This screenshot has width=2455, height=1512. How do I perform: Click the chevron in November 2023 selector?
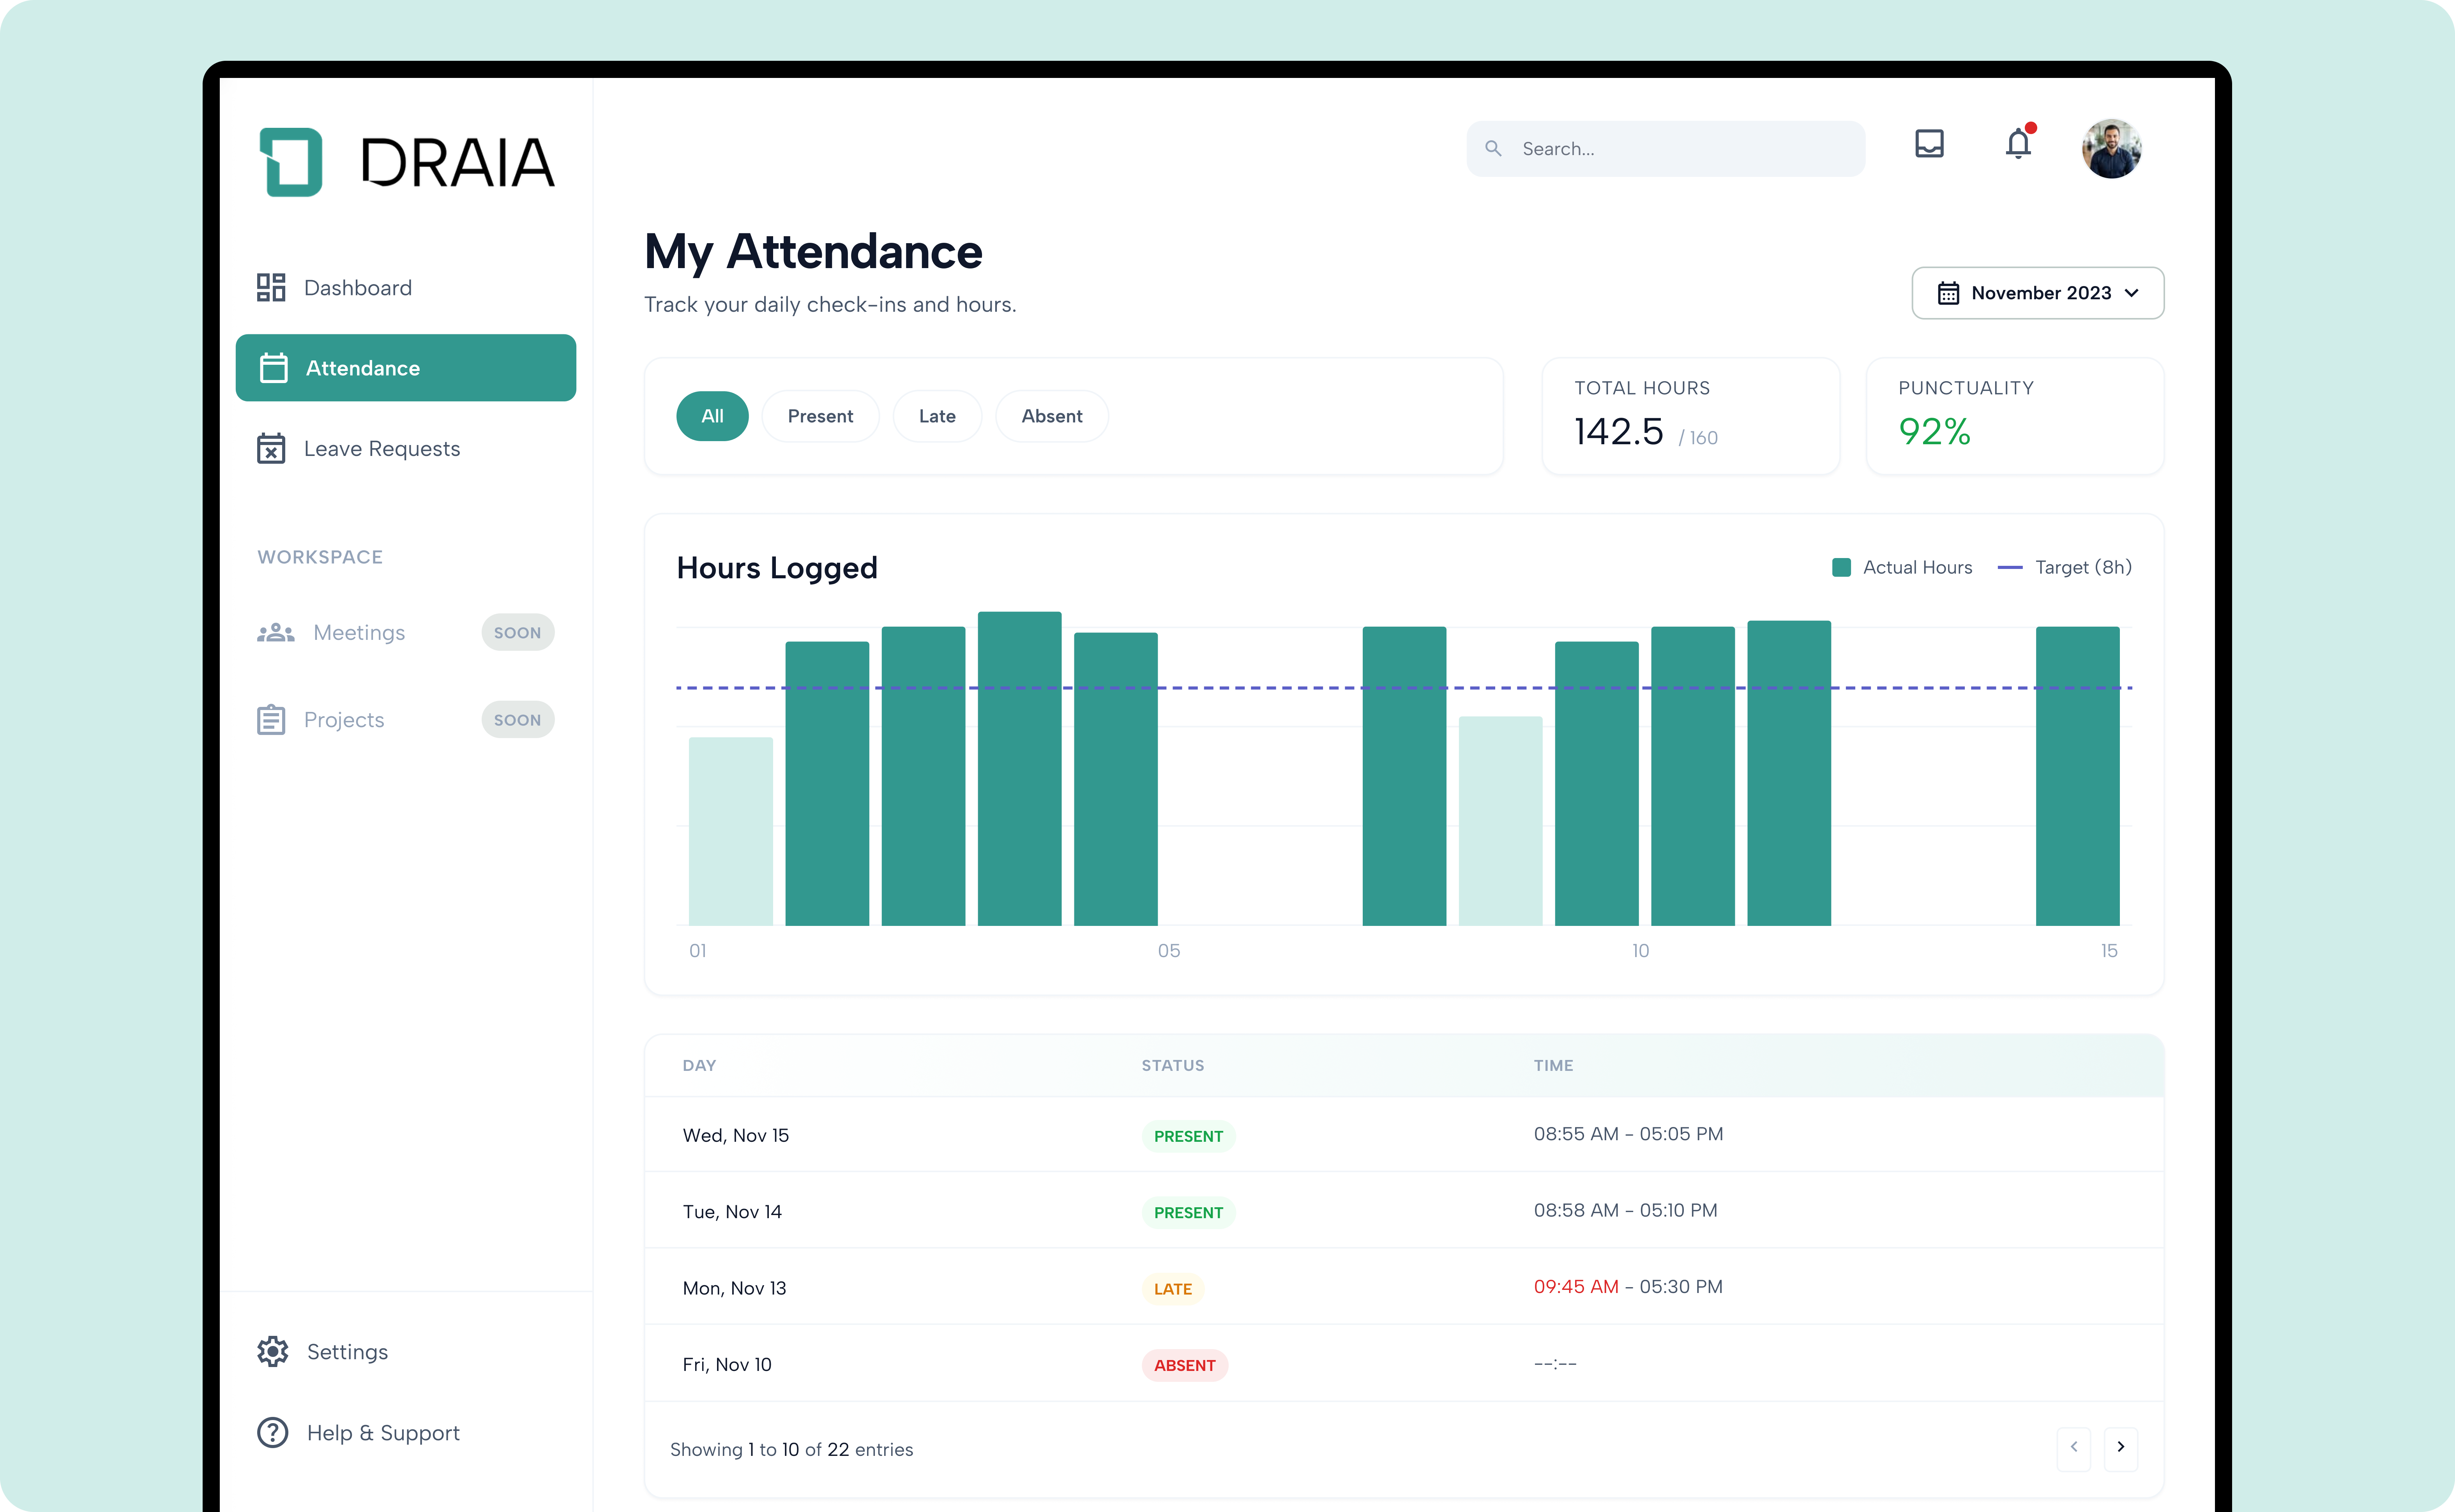[2132, 293]
